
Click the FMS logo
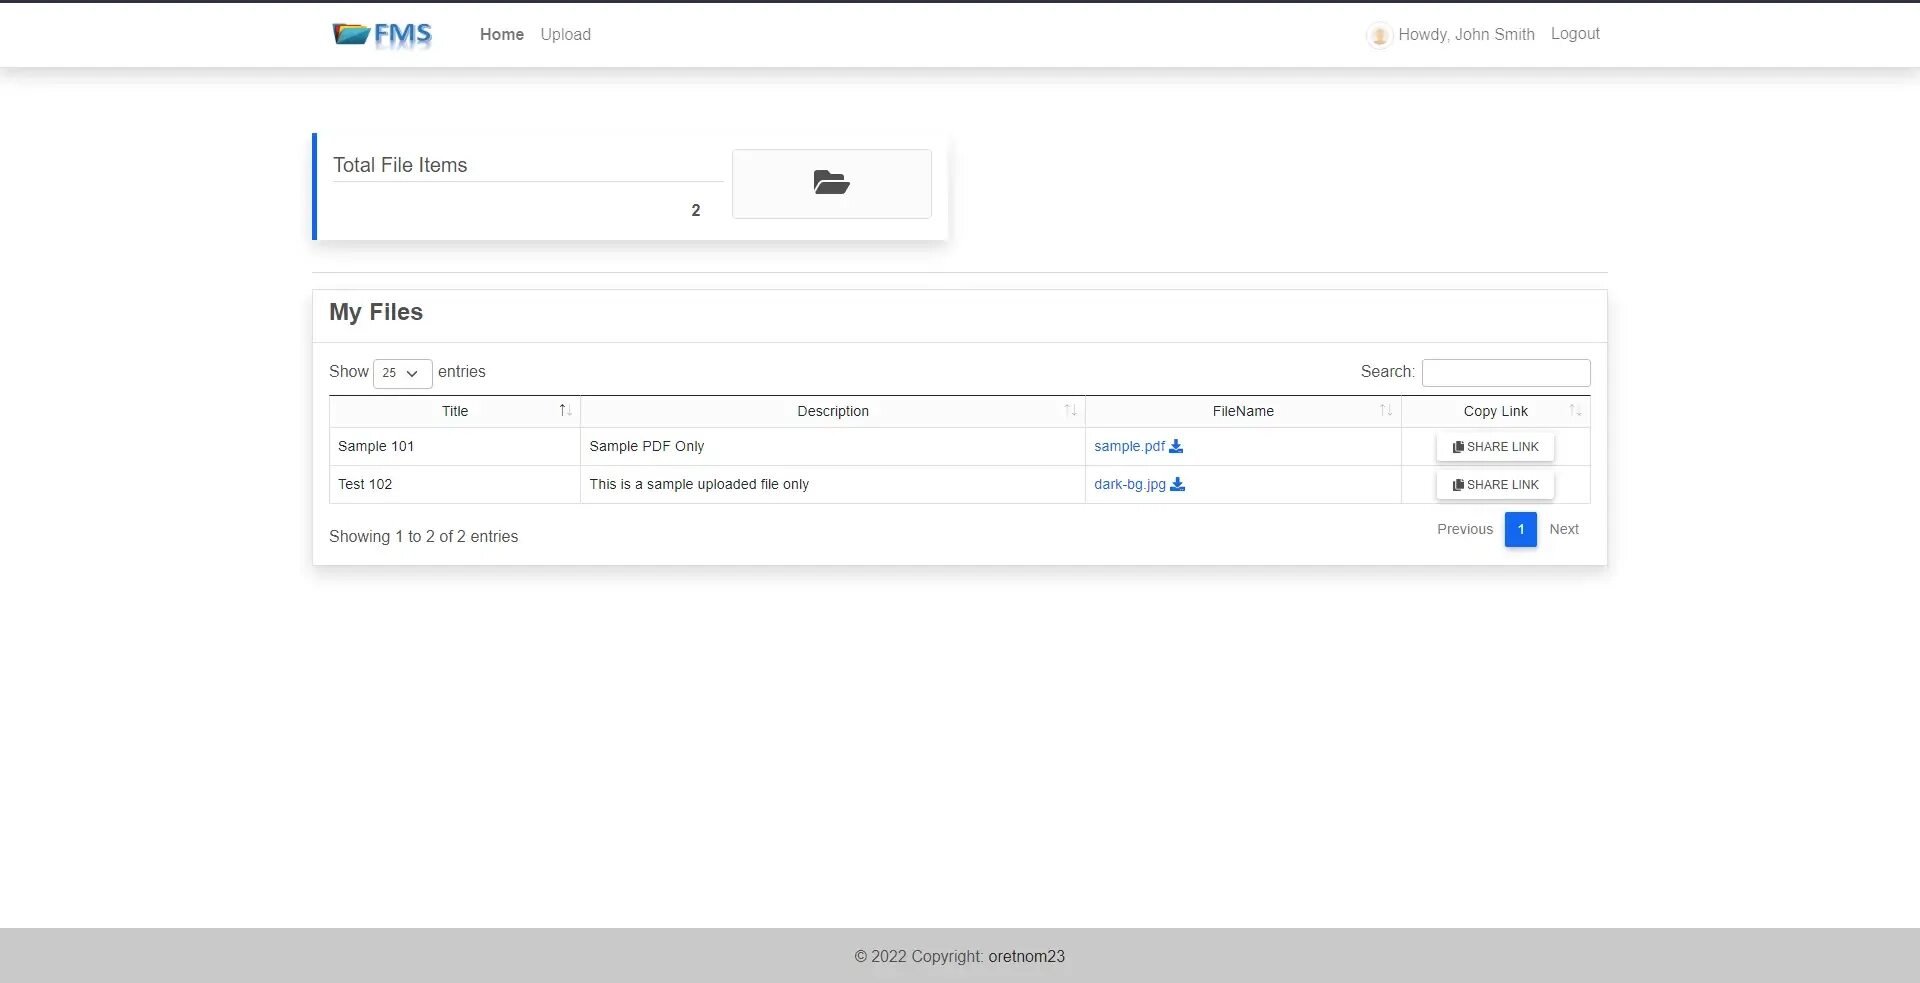click(x=382, y=35)
